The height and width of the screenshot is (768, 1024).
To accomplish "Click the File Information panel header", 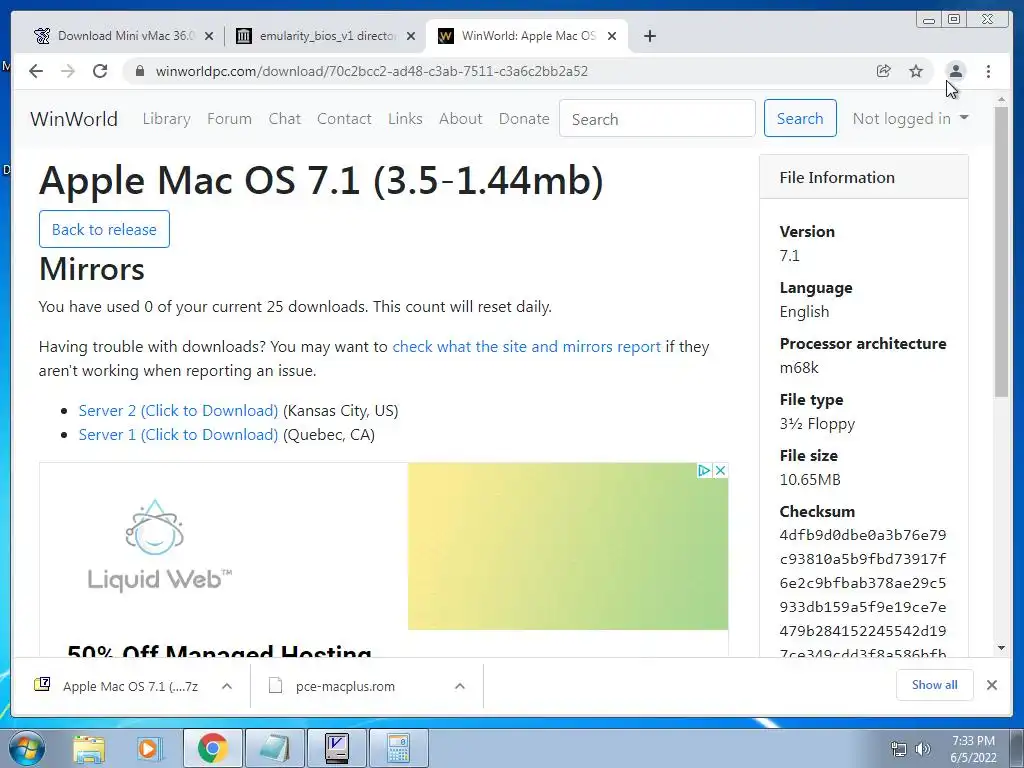I will click(x=863, y=177).
